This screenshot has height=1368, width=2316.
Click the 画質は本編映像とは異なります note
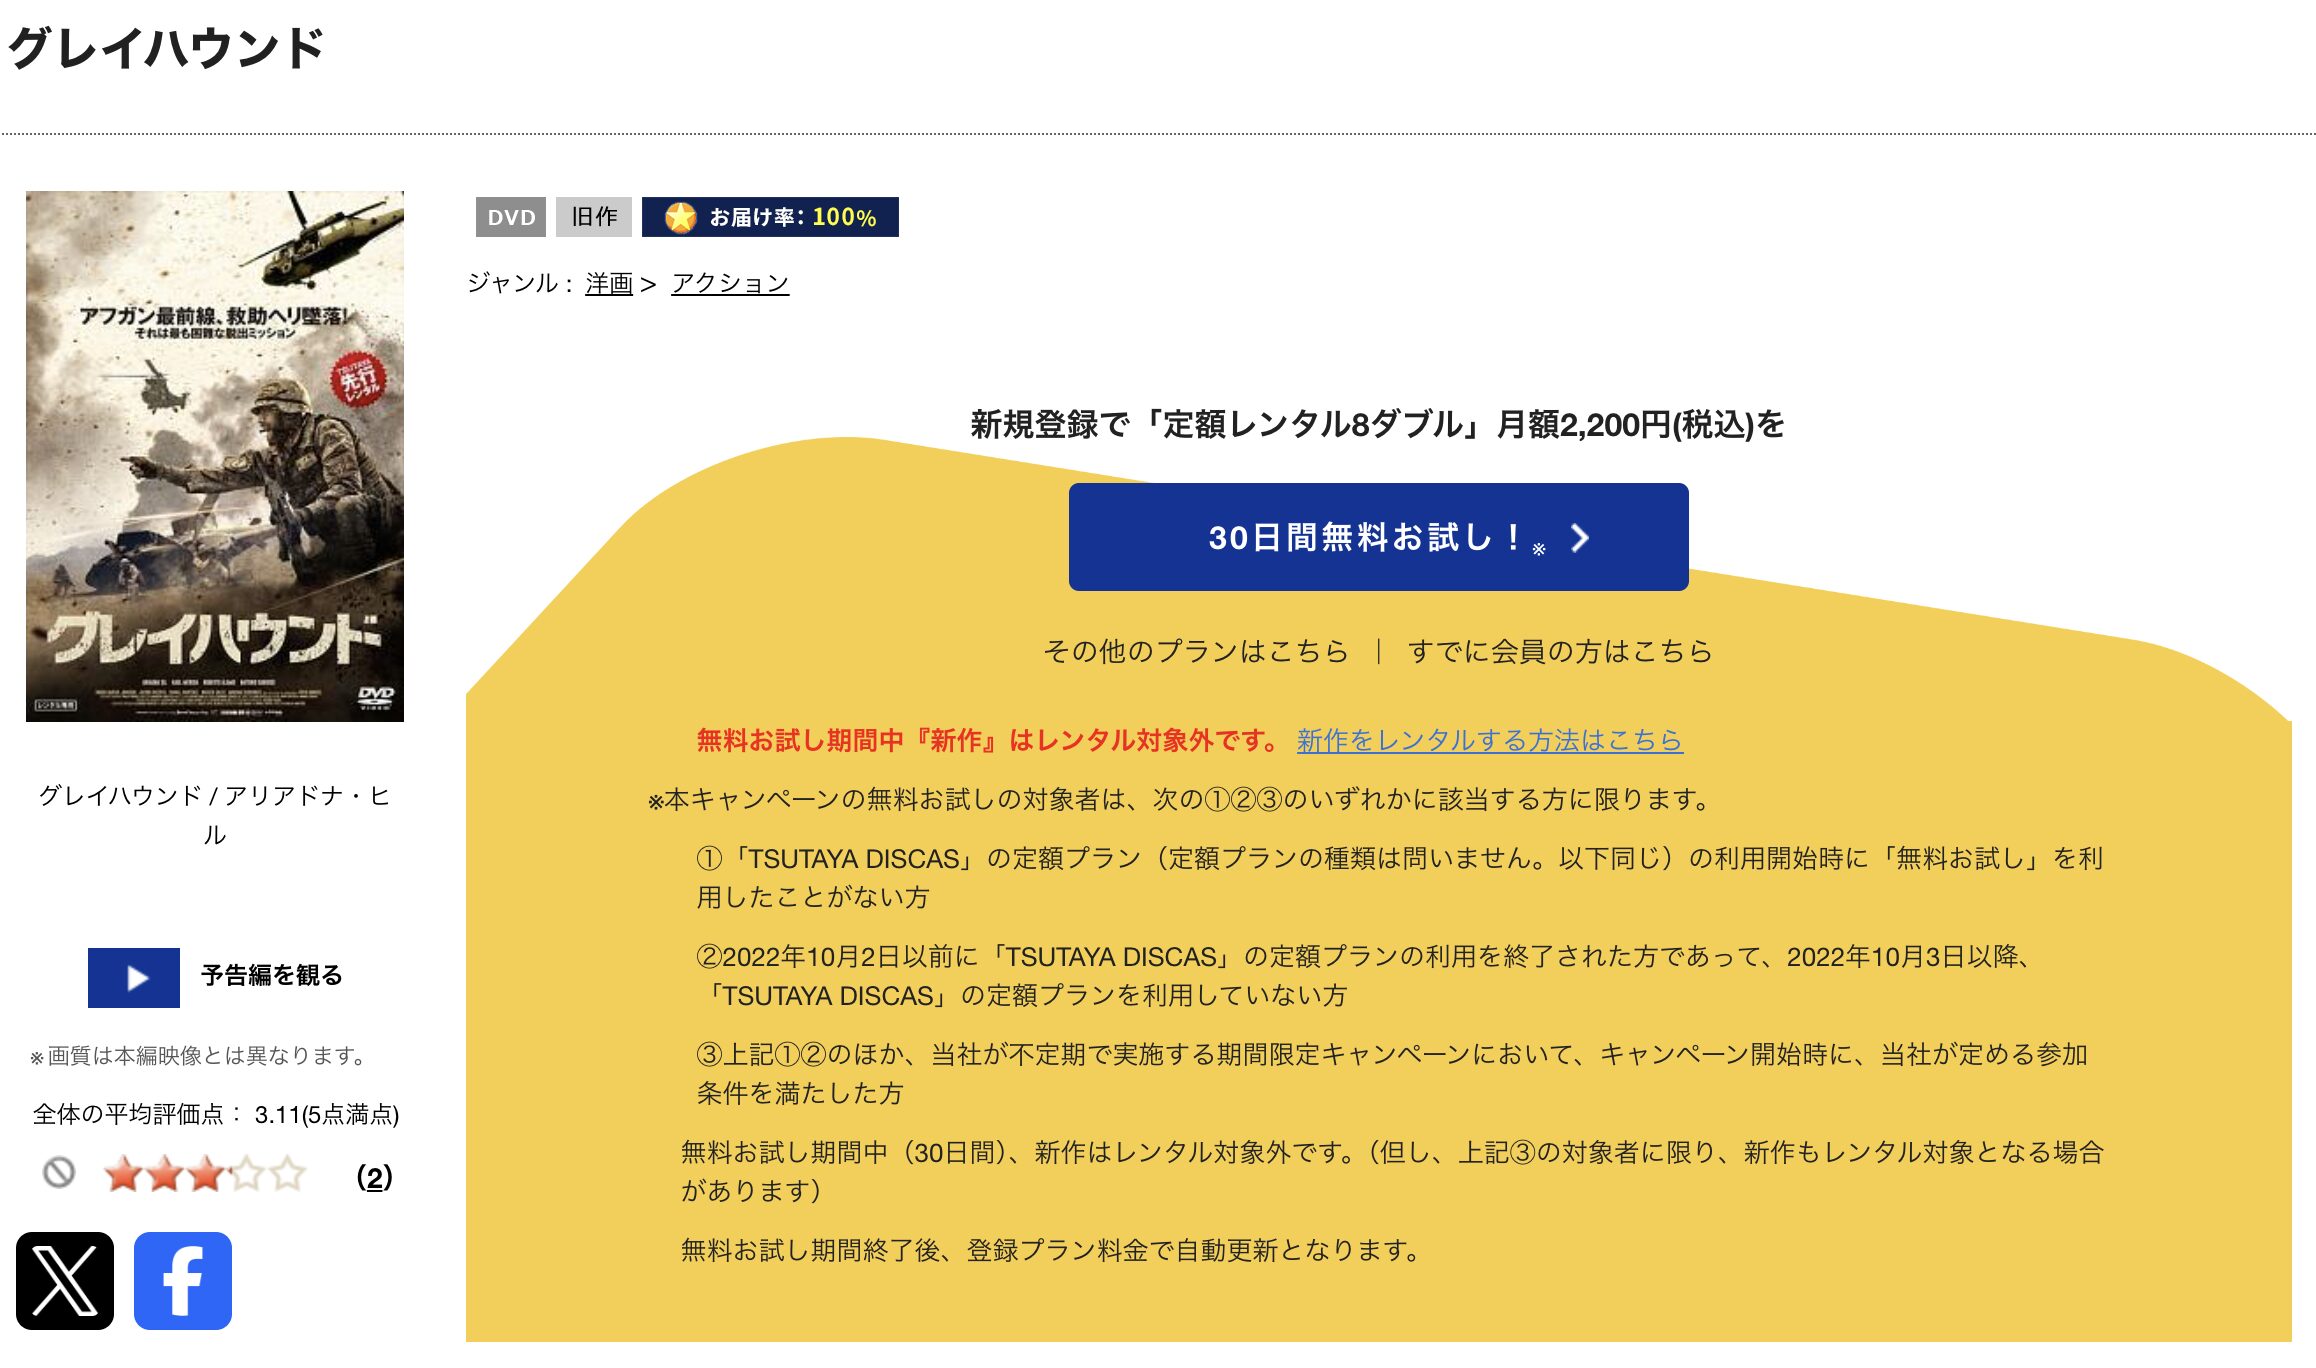200,1055
